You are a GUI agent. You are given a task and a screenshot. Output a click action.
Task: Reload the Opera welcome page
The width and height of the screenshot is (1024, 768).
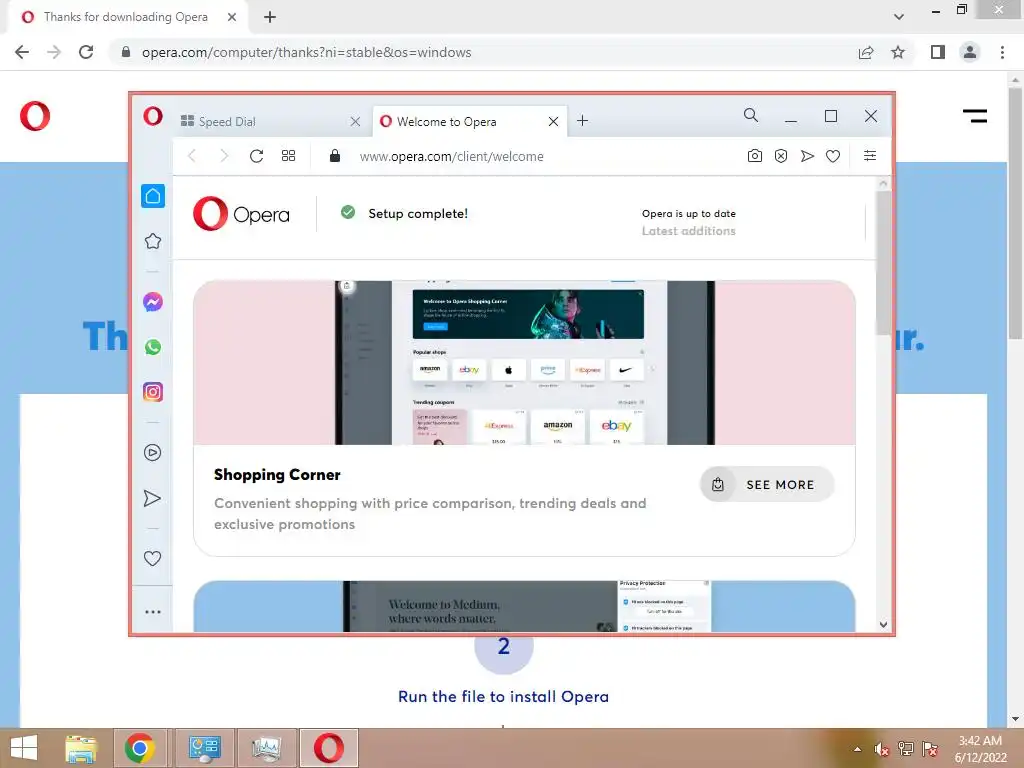tap(257, 156)
